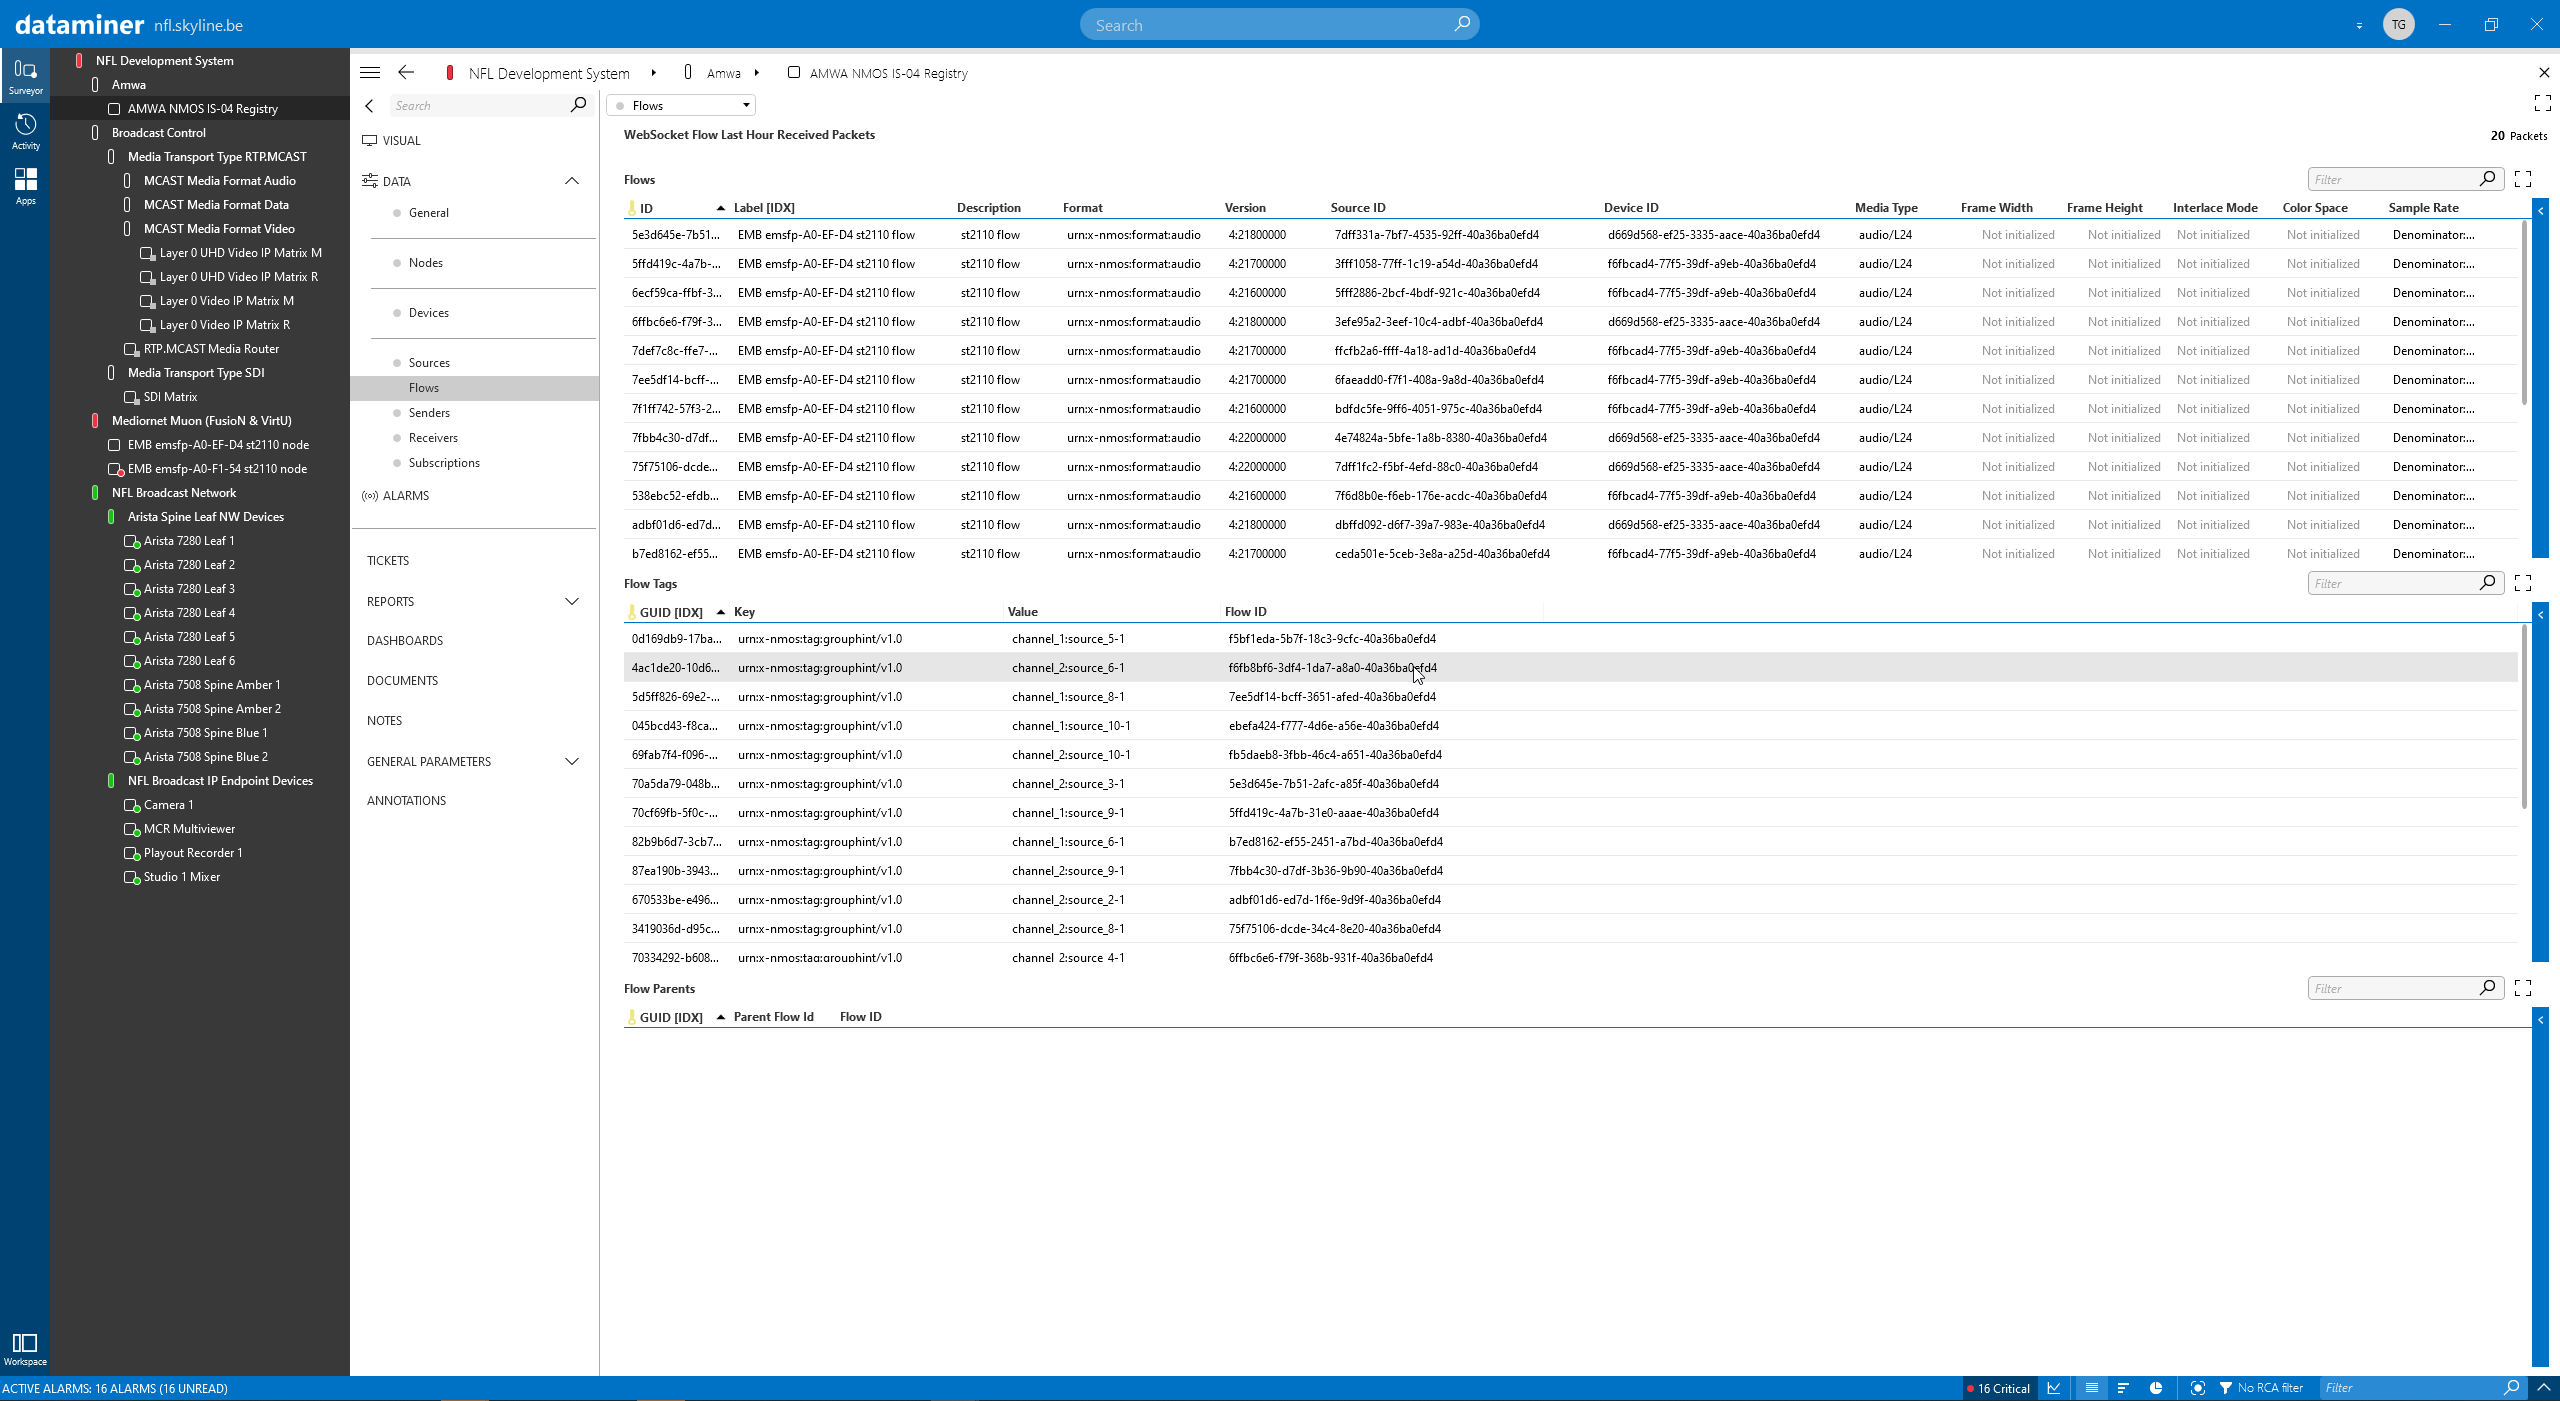Expand the card to full screen

click(x=2543, y=103)
